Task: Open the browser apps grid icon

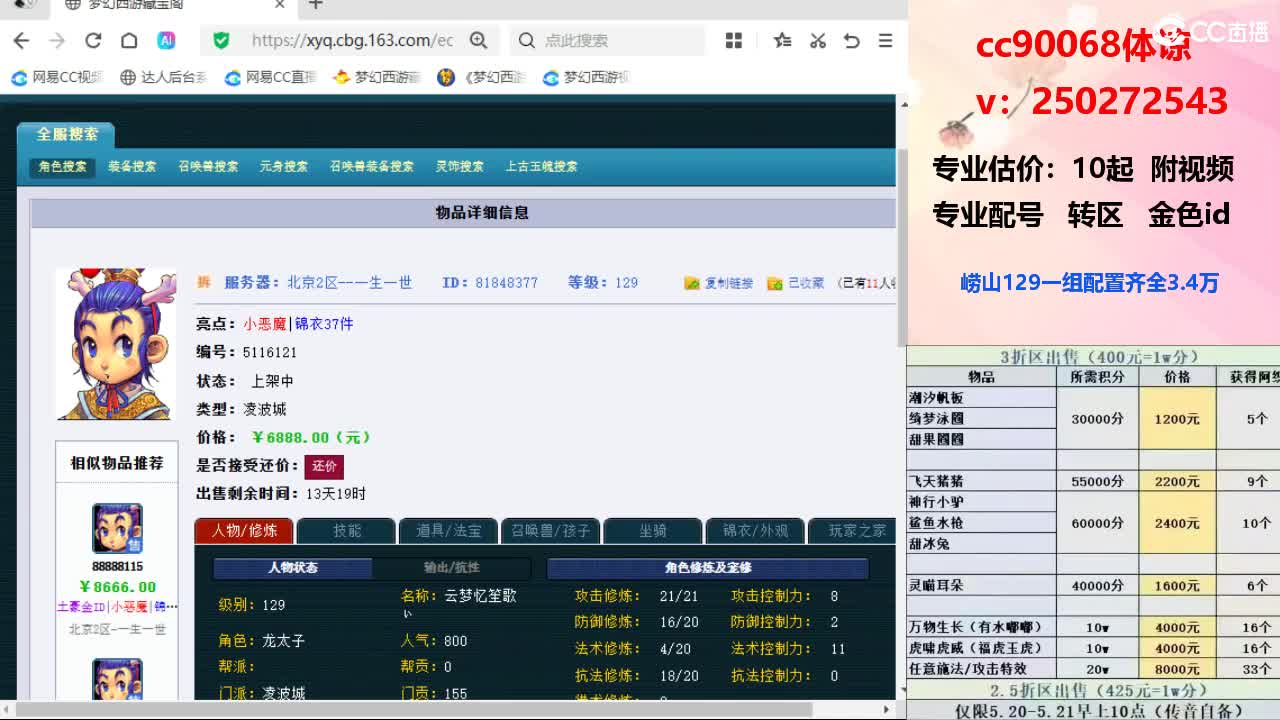Action: (x=734, y=41)
